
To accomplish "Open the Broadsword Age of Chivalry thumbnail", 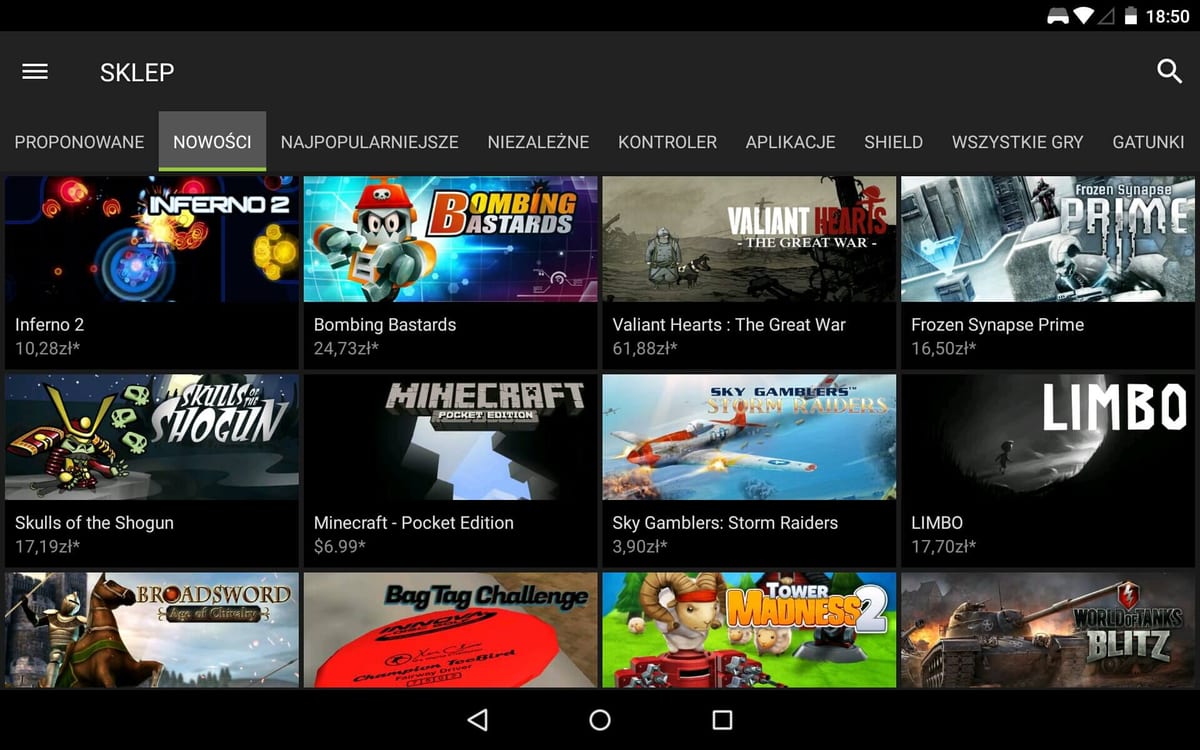I will click(152, 630).
